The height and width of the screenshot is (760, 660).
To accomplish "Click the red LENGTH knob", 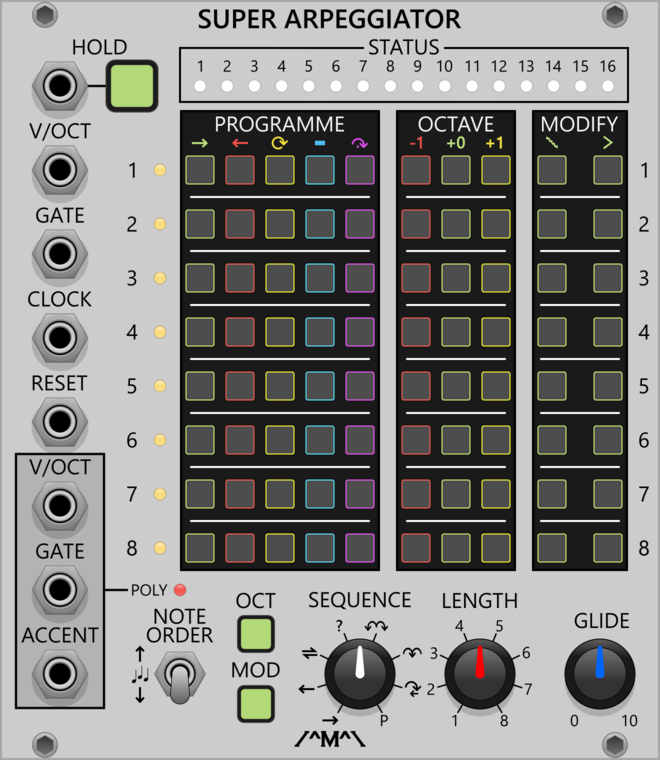I will [480, 674].
